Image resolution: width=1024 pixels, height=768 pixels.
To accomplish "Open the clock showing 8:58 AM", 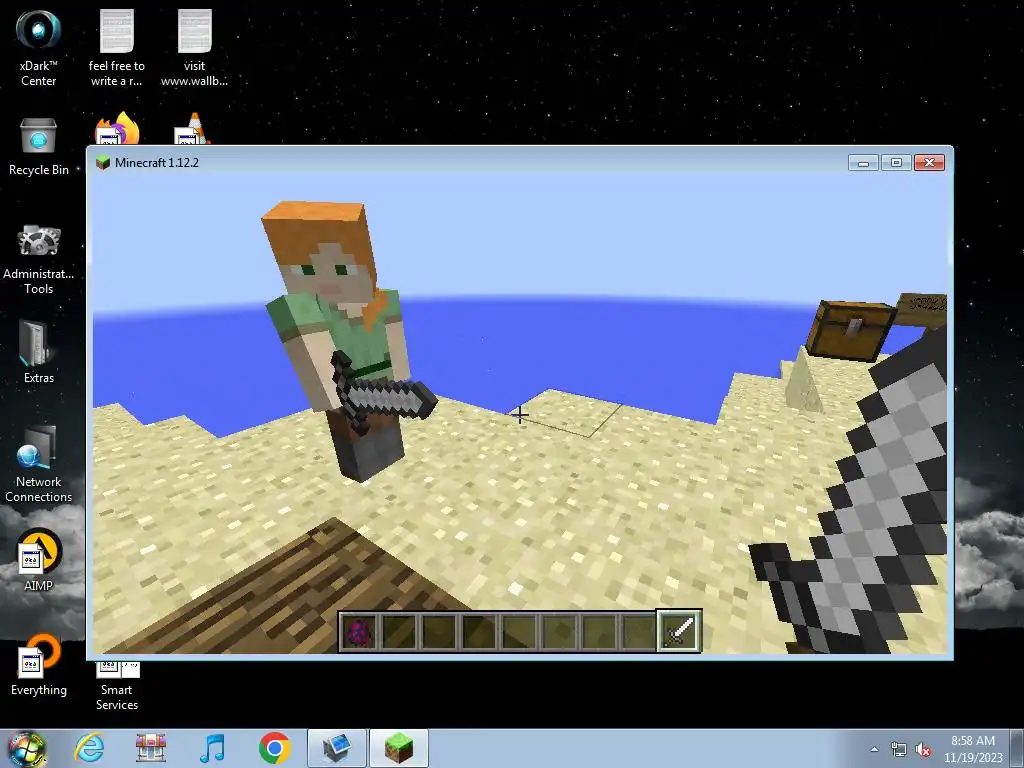I will tap(972, 749).
